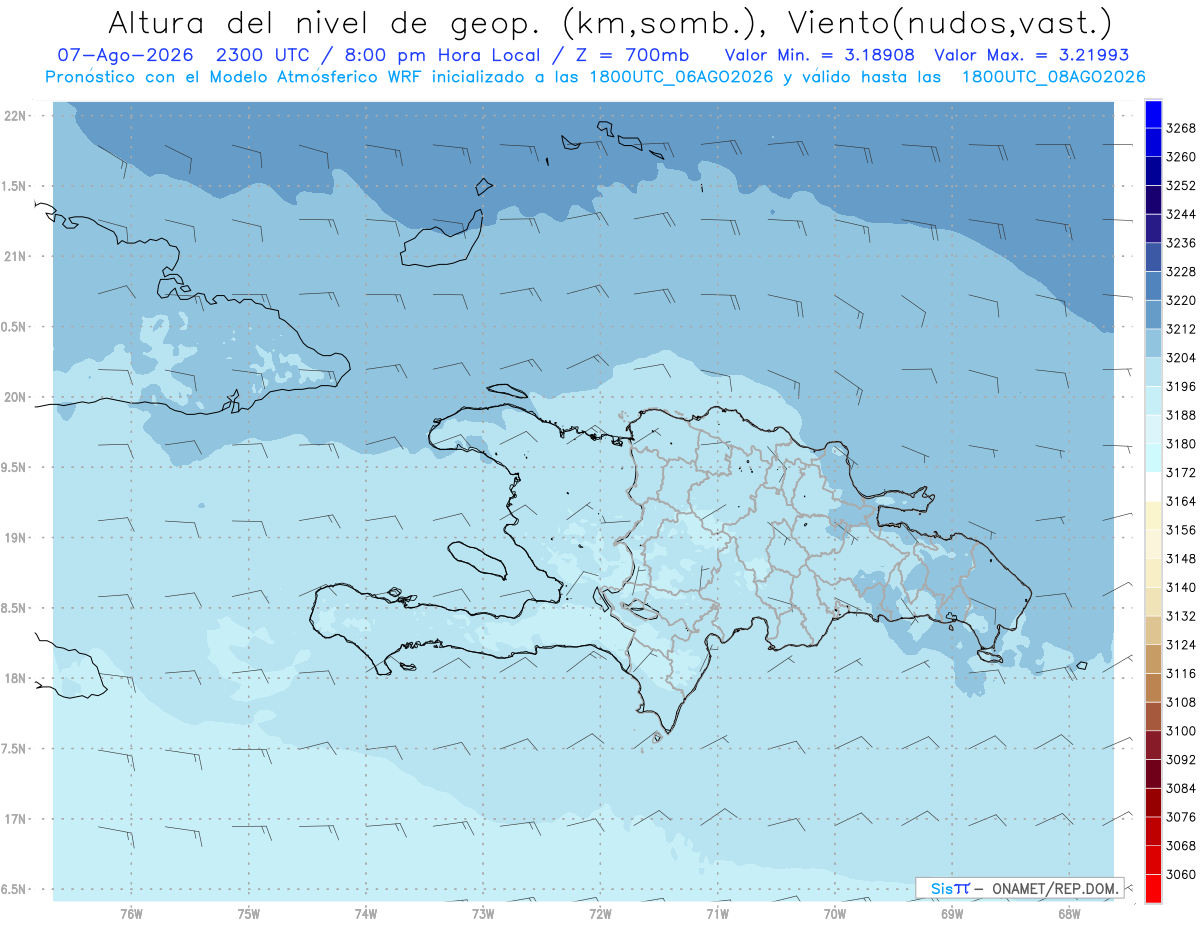
Task: Click the 'ONAMET/REP.DOM.' credit label
Action: [x=1056, y=888]
